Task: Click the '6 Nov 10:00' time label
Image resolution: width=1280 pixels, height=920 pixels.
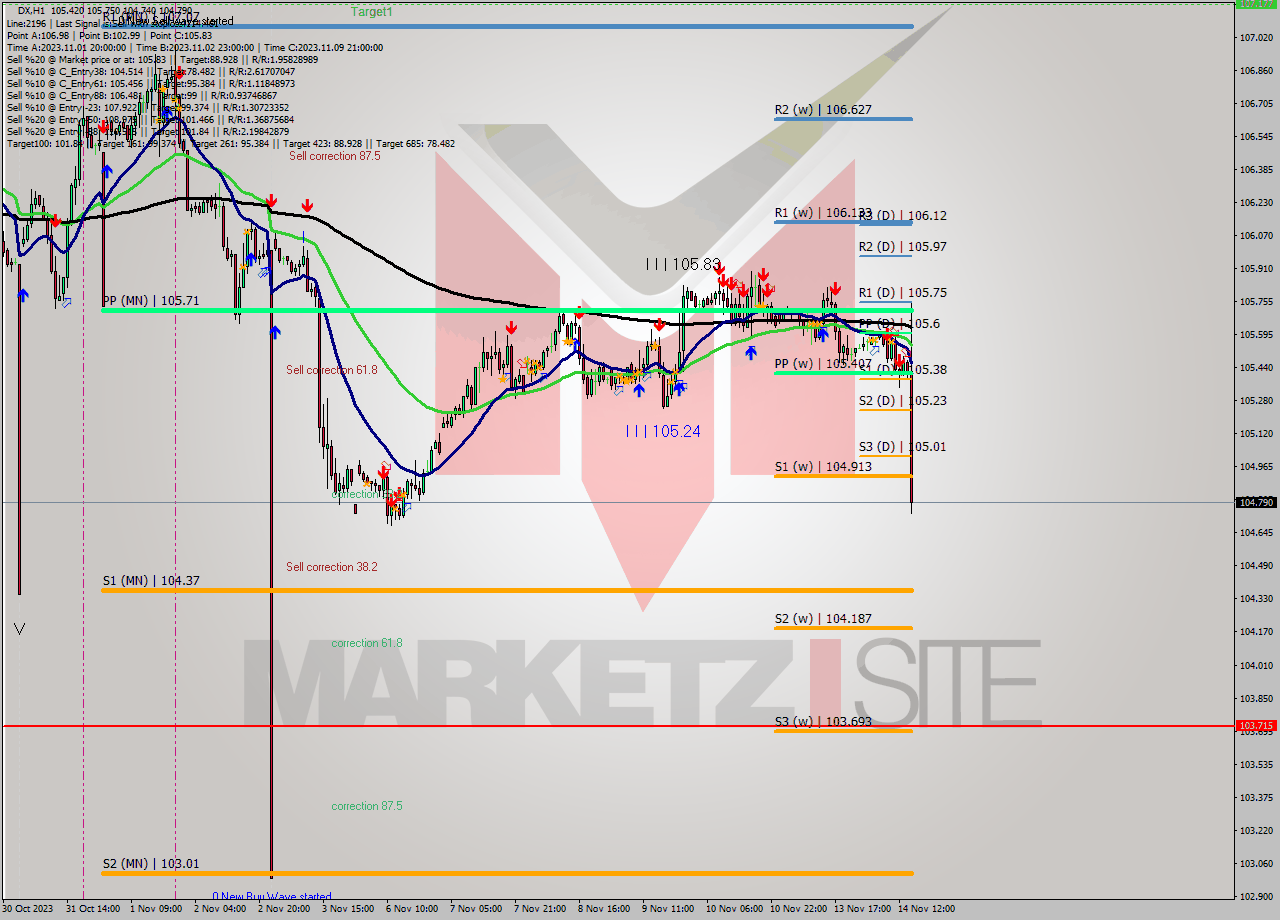Action: (x=412, y=909)
